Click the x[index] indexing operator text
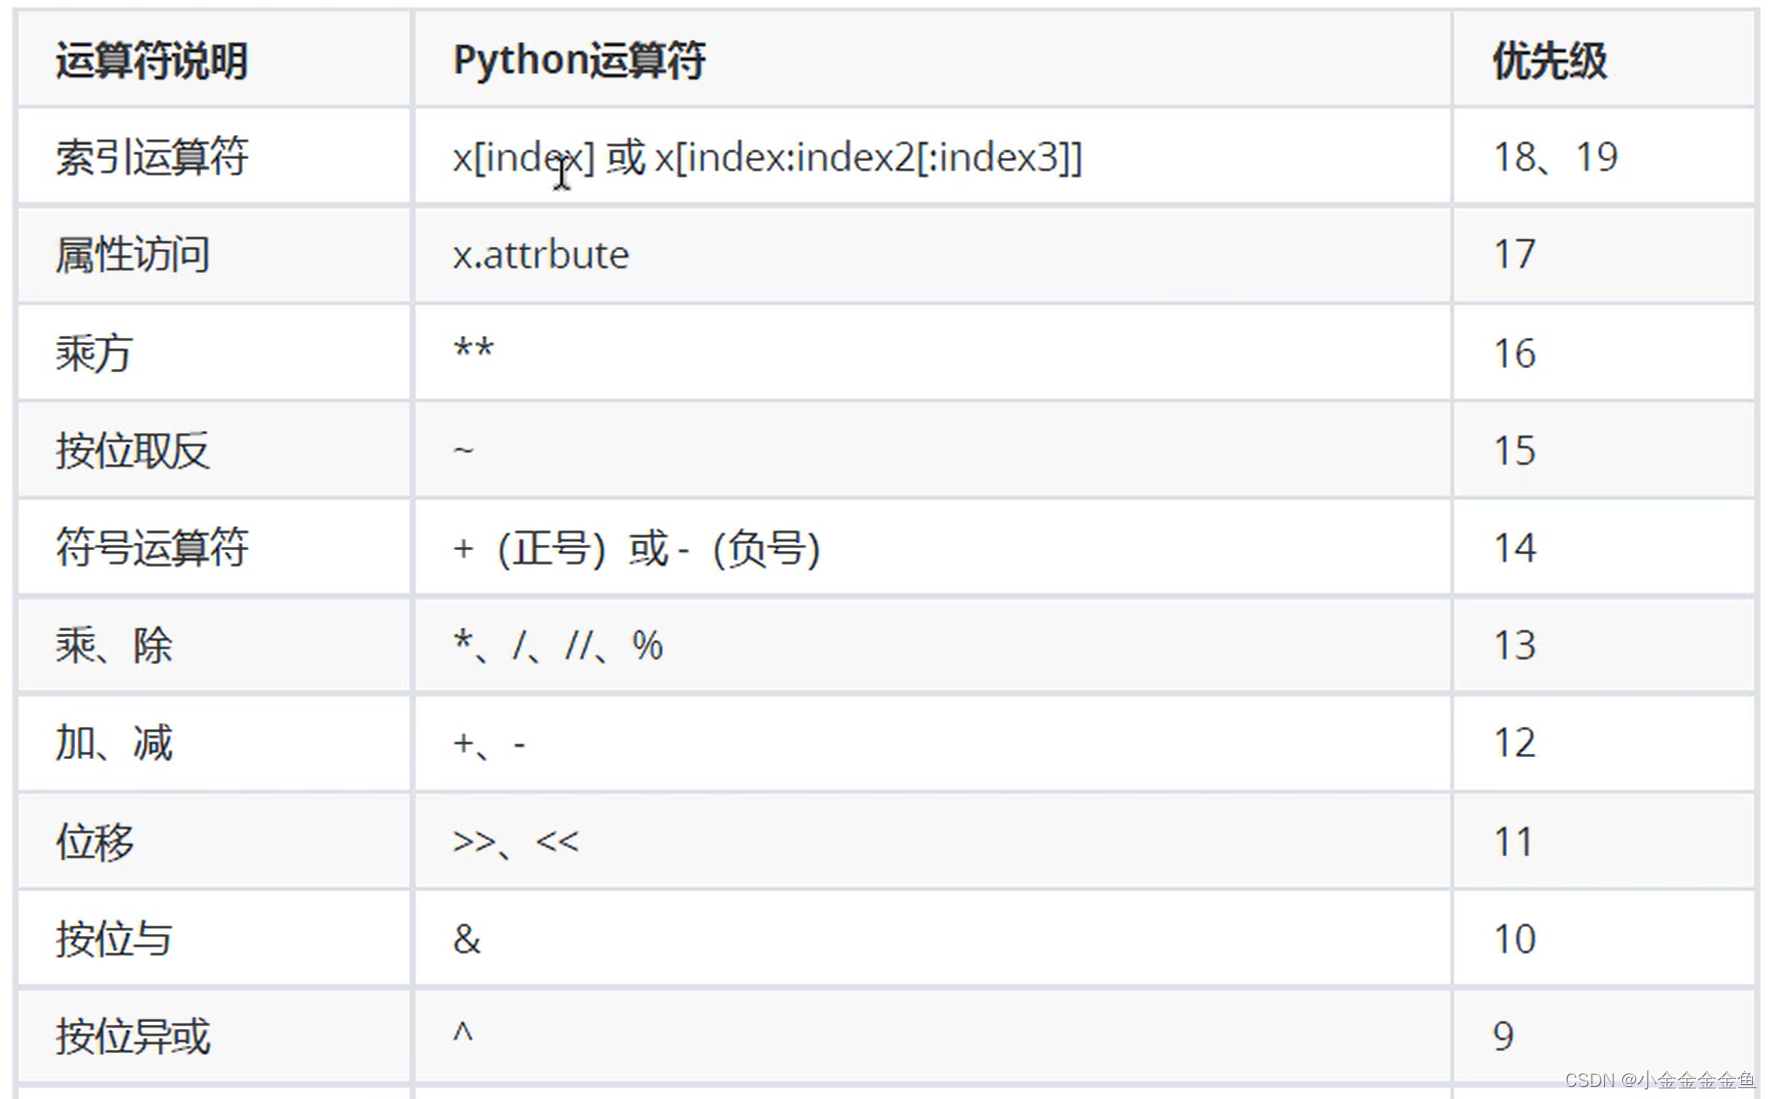Viewport: 1772px width, 1099px height. pos(523,157)
